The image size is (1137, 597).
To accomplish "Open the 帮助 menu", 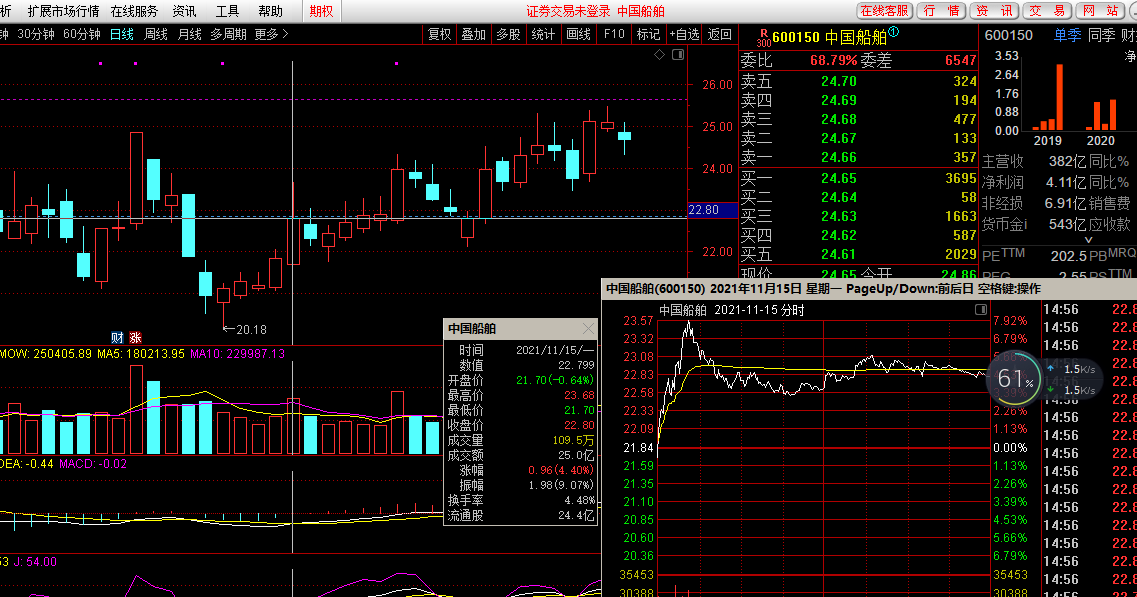I will coord(270,11).
